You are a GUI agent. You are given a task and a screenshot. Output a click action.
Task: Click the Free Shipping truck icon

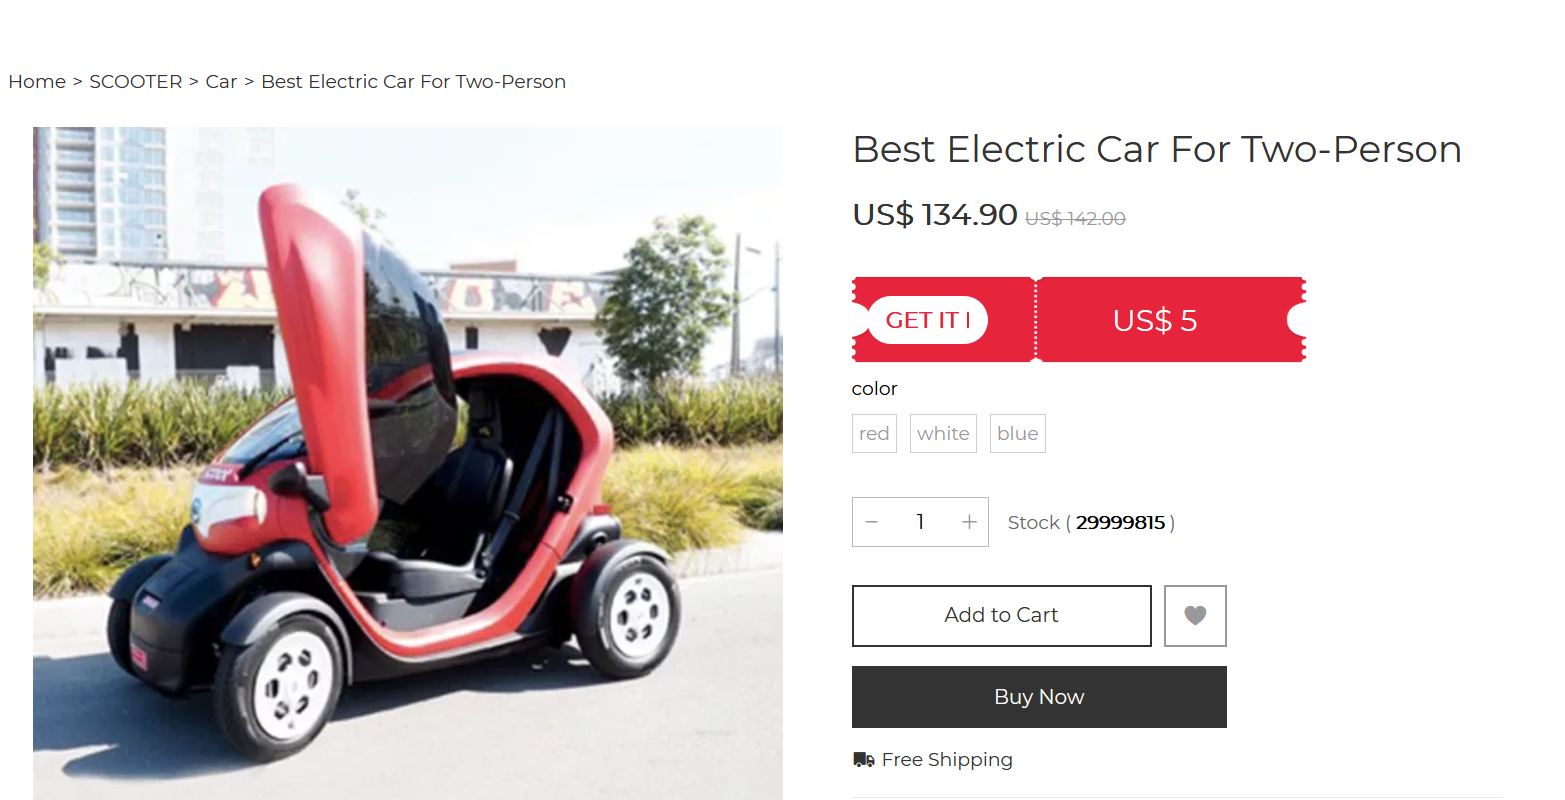(x=864, y=760)
